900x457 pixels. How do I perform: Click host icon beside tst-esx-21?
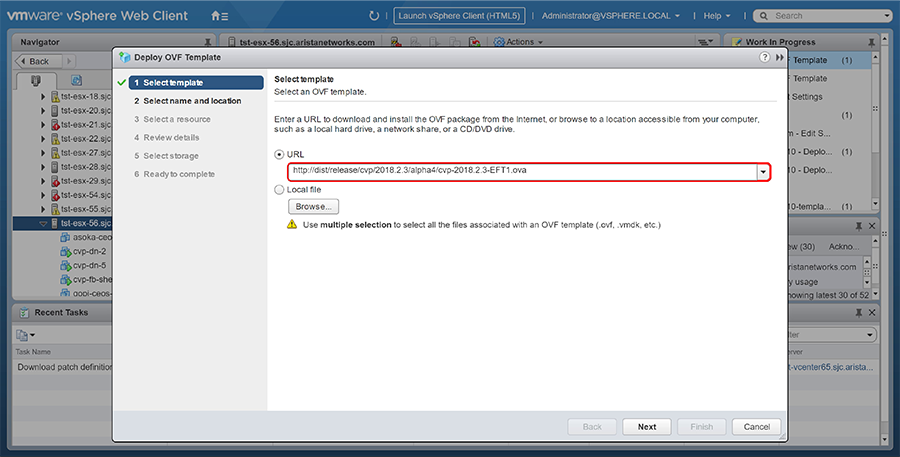click(x=55, y=125)
